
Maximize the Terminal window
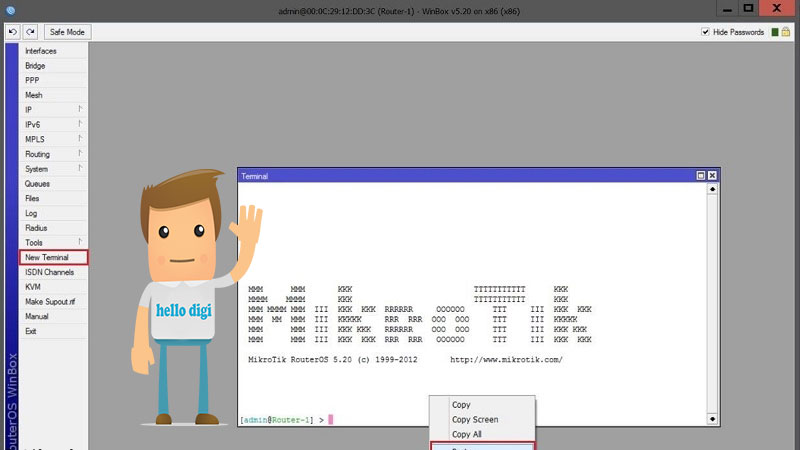pos(701,176)
